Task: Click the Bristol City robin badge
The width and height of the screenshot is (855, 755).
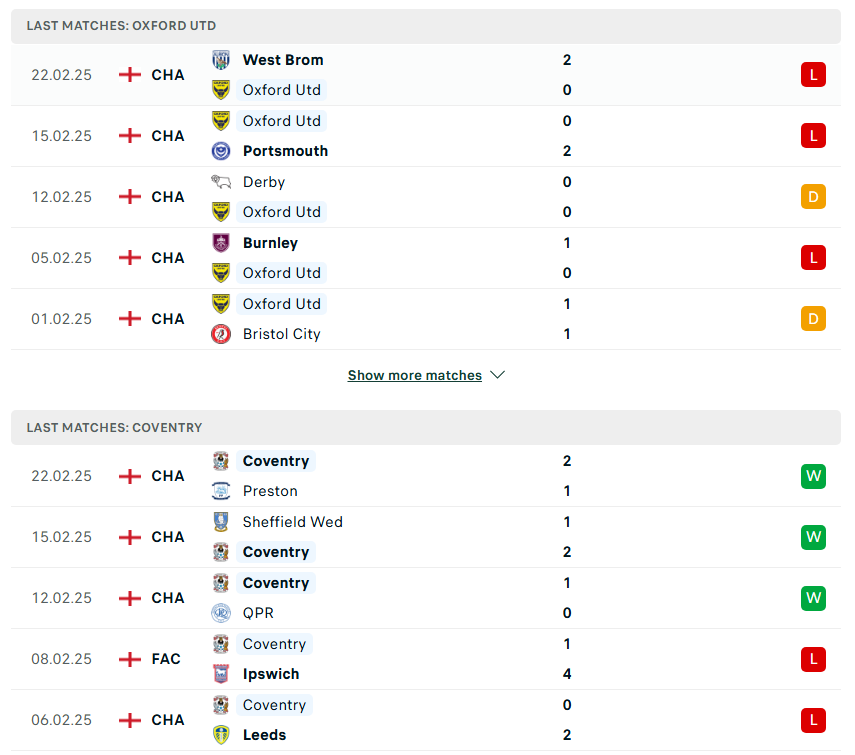Action: click(221, 334)
